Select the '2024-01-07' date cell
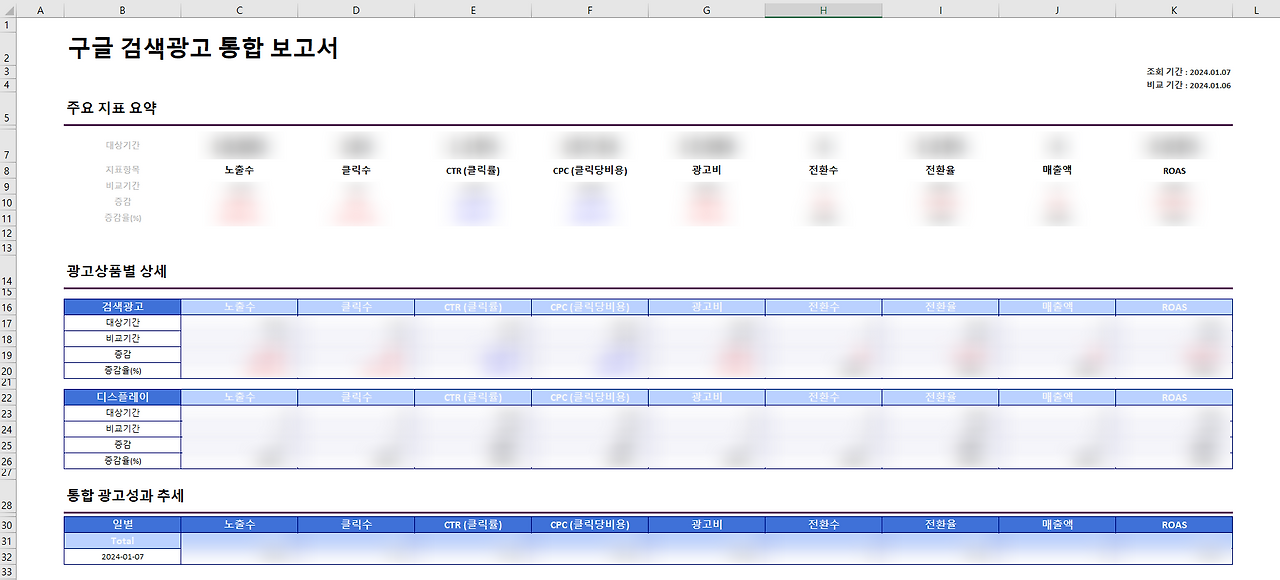This screenshot has height=580, width=1280. (122, 557)
